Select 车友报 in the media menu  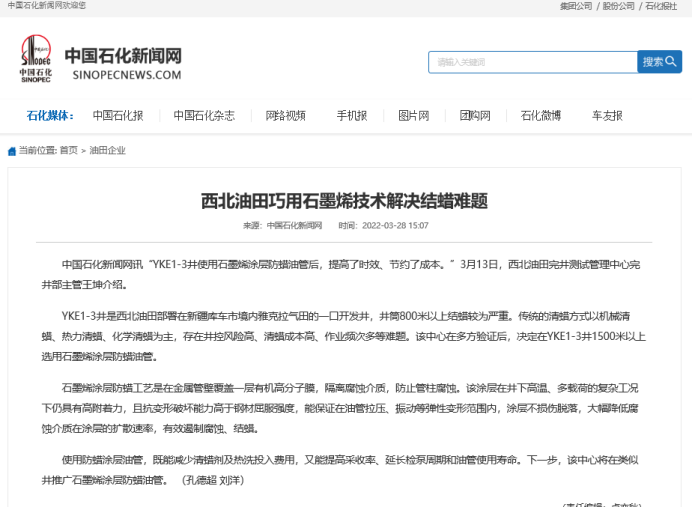click(607, 116)
